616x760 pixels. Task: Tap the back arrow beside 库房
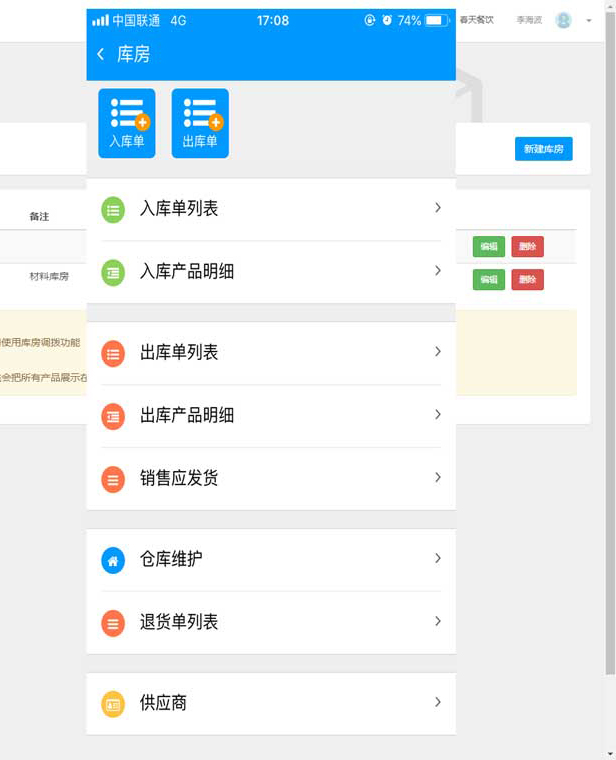tap(101, 55)
